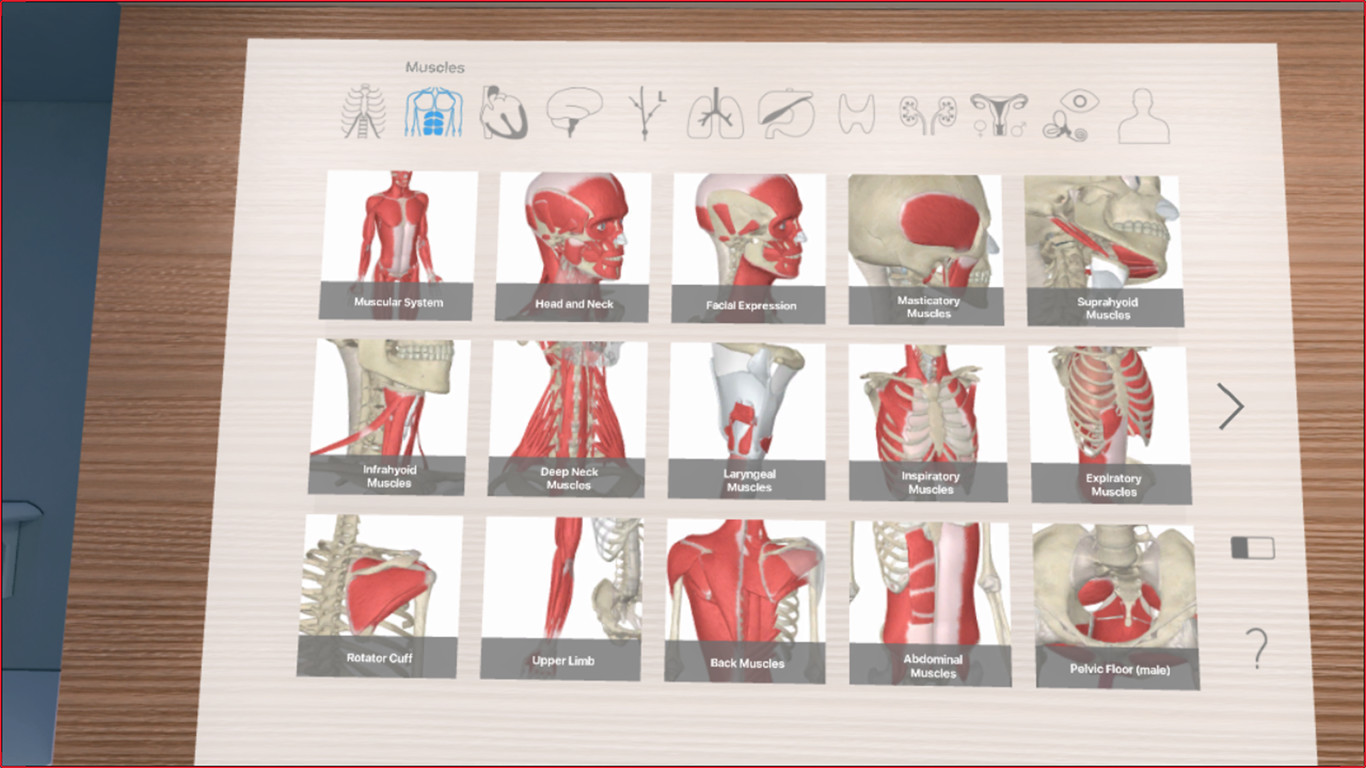Viewport: 1366px width, 768px height.
Task: Open the thyroid endocrine system icon
Action: [x=857, y=116]
